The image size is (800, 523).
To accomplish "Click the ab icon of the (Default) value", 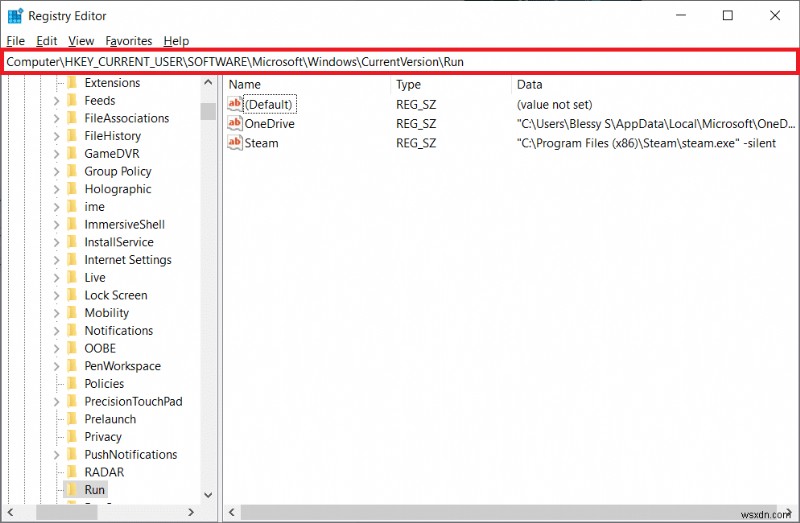I will click(235, 104).
